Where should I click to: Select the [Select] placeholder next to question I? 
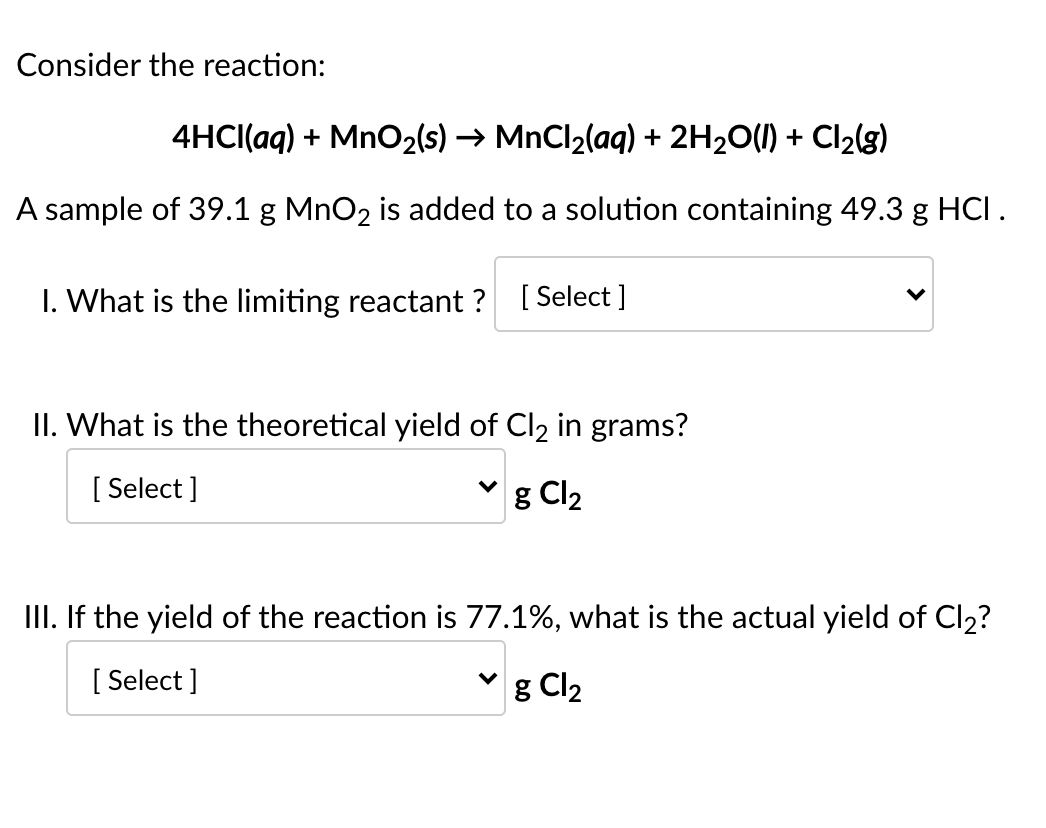(x=570, y=296)
